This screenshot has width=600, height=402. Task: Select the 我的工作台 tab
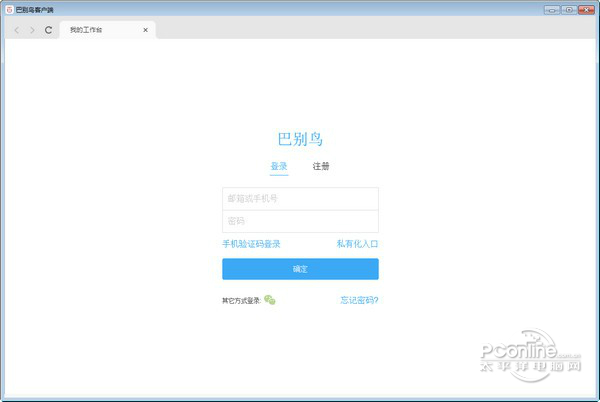(x=108, y=30)
